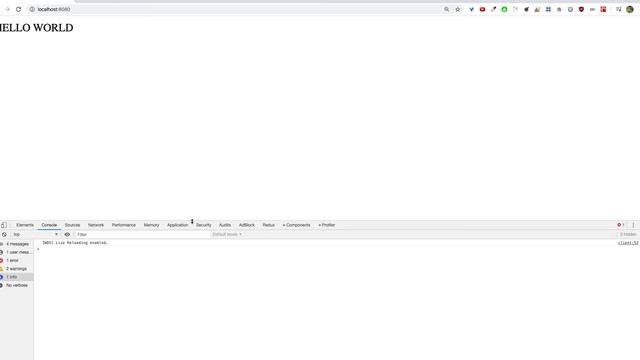Open the Chrome profile avatar
640x360 pixels.
tap(630, 9)
